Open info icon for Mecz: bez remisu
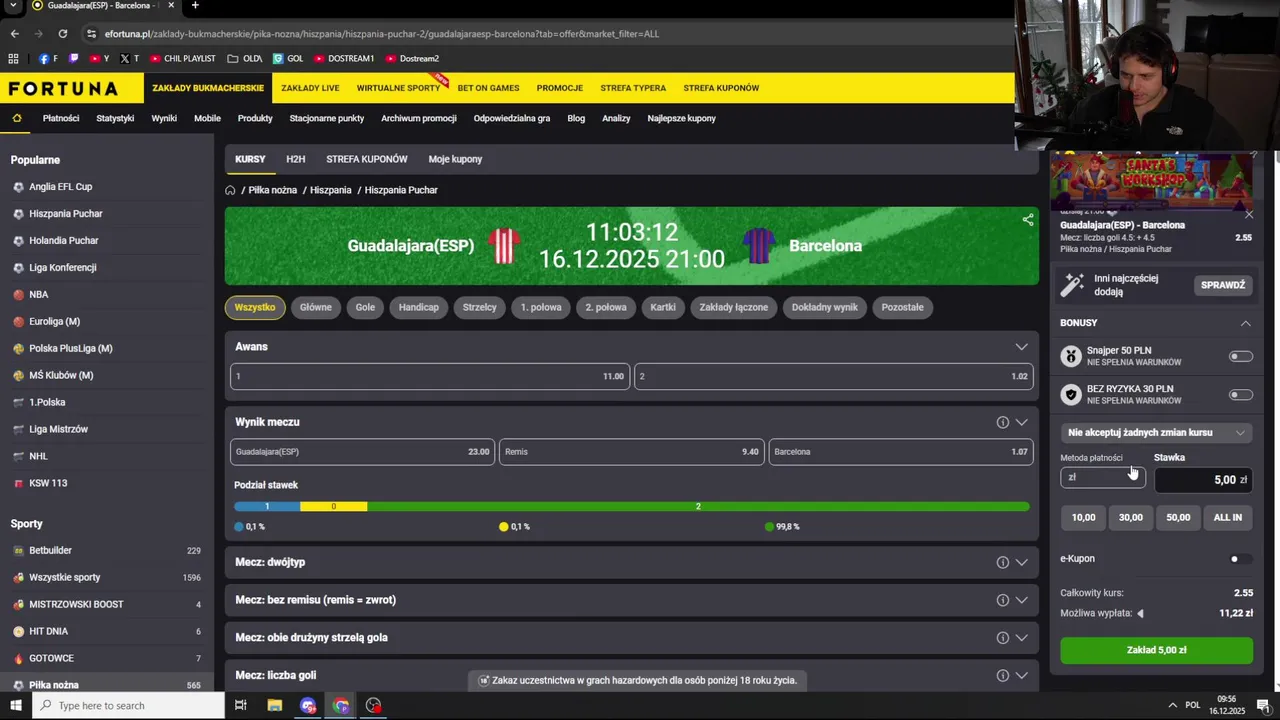This screenshot has width=1280, height=720. tap(1002, 600)
